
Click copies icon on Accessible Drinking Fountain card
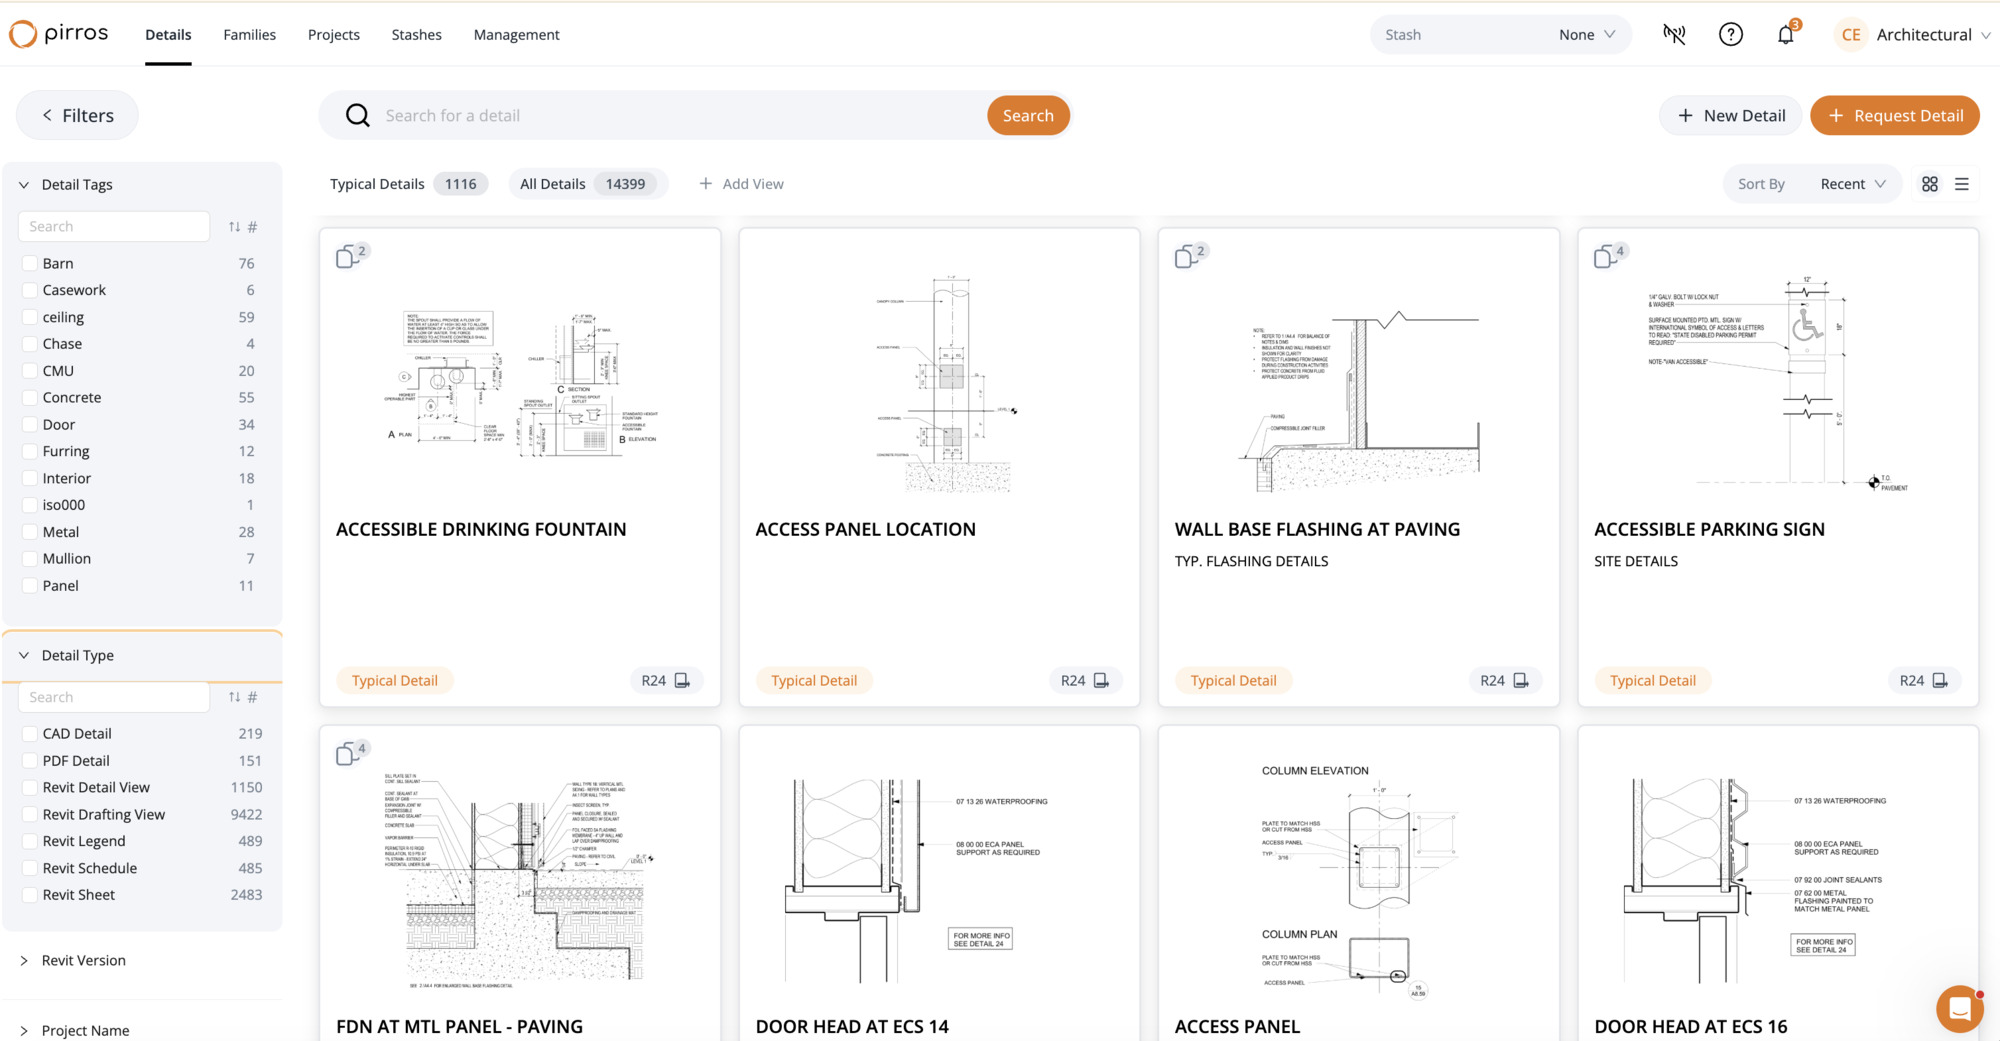347,257
